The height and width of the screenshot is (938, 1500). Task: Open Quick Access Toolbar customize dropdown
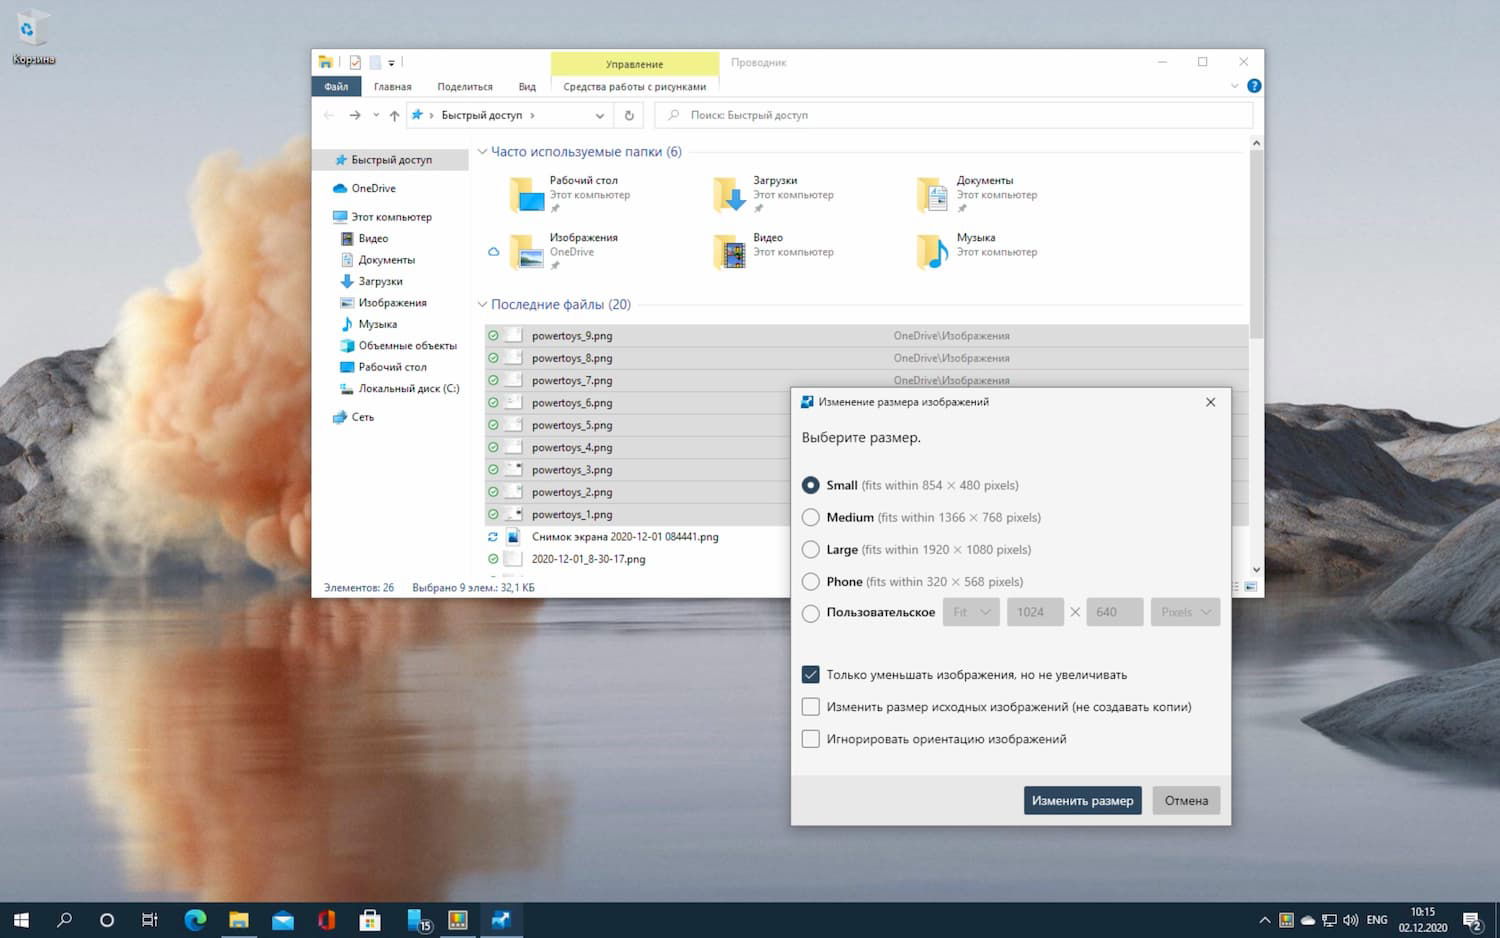[x=392, y=63]
